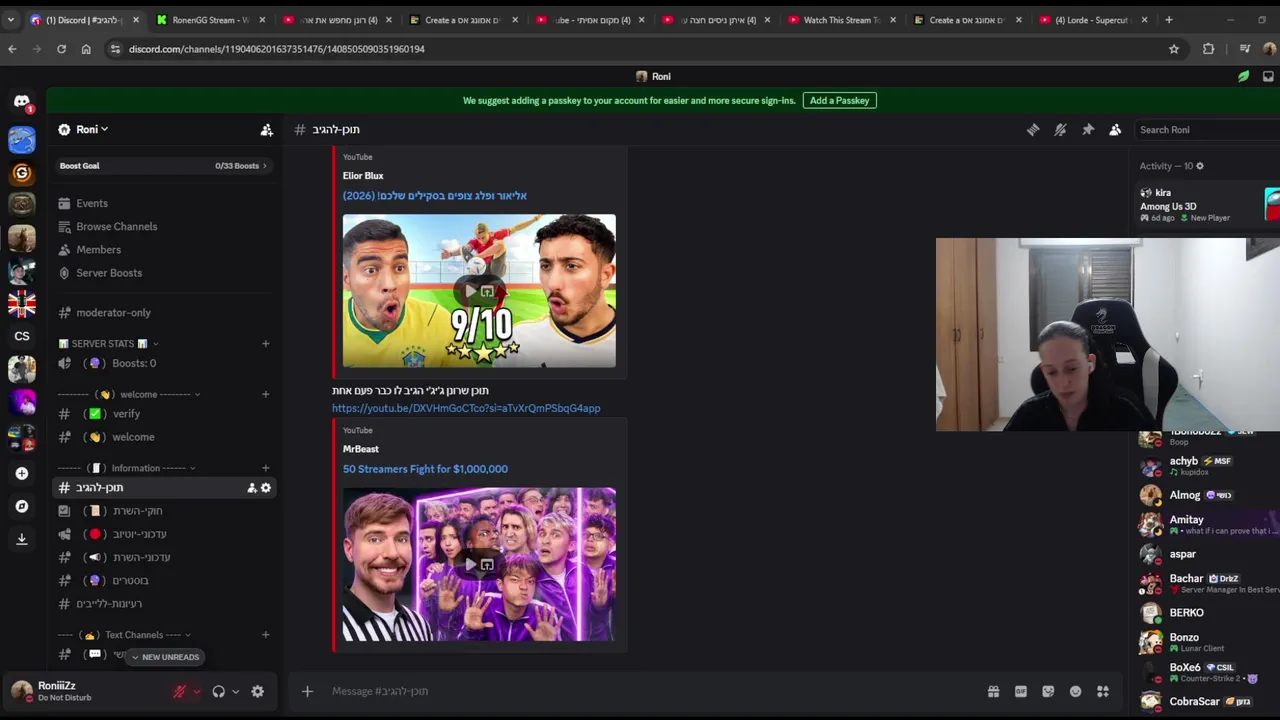
Task: Click Download Apps icon in server list
Action: 22,539
